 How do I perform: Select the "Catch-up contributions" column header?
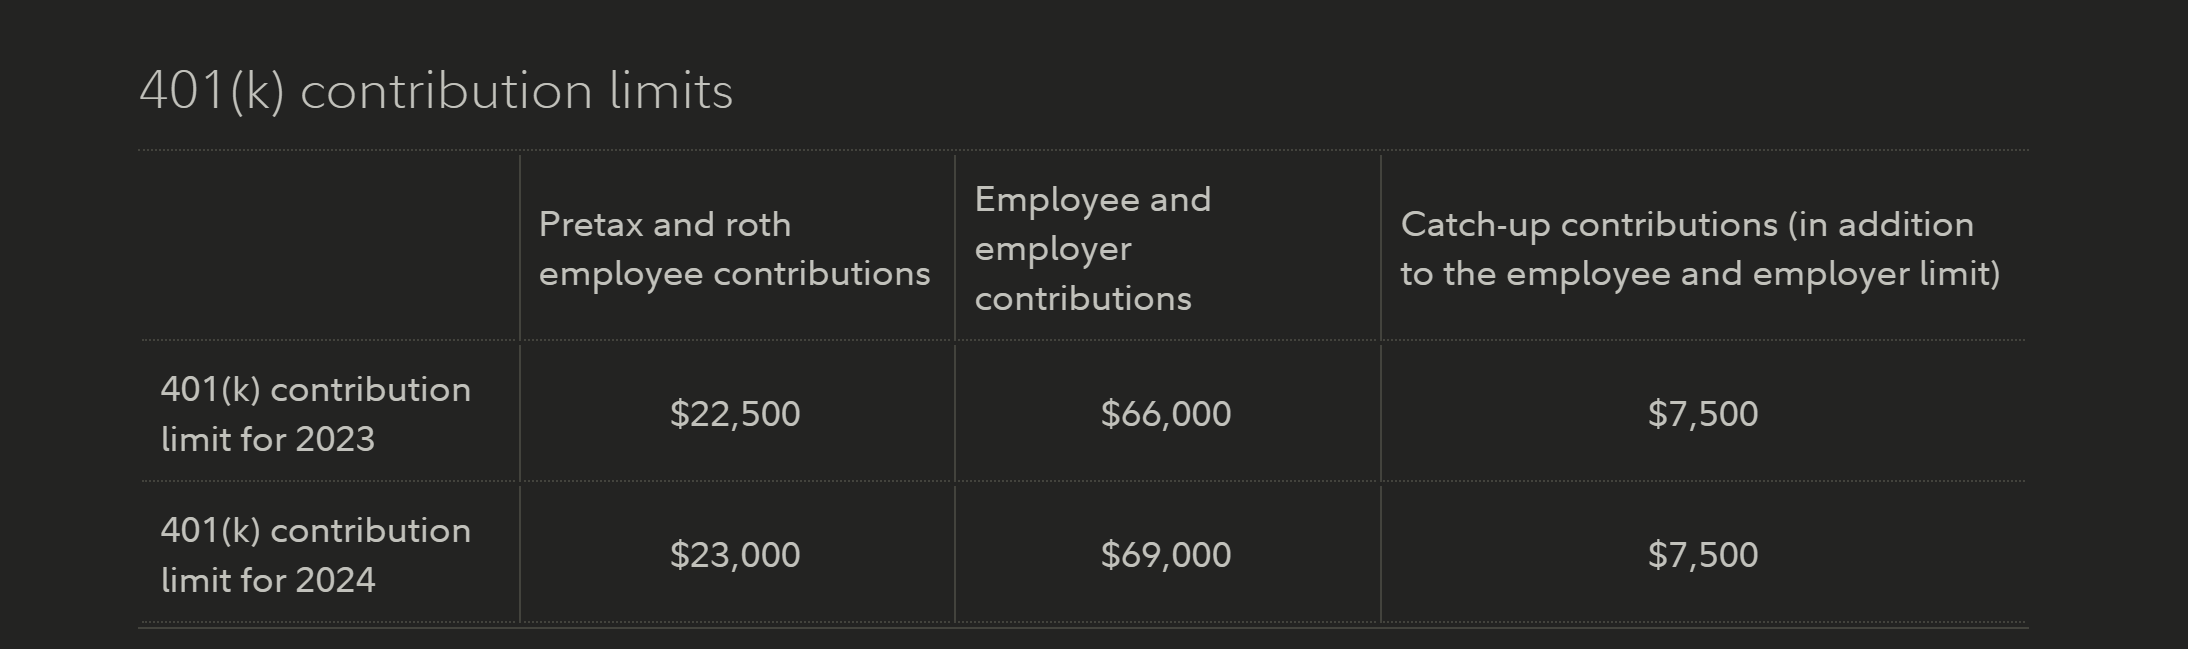(1699, 249)
